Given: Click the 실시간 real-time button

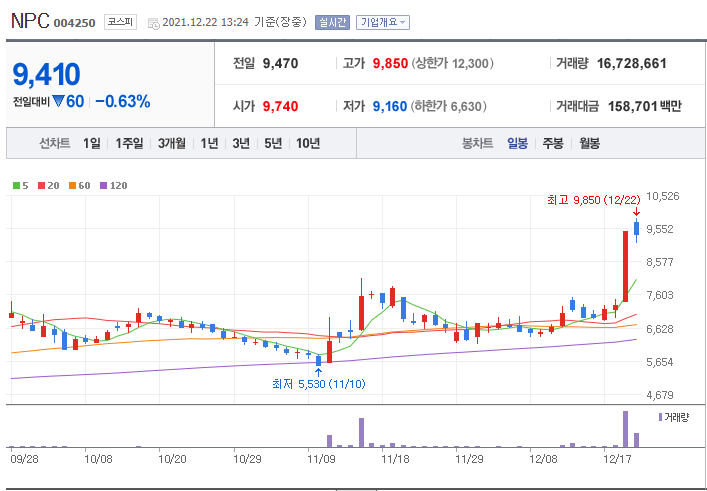Looking at the screenshot, I should tap(332, 22).
